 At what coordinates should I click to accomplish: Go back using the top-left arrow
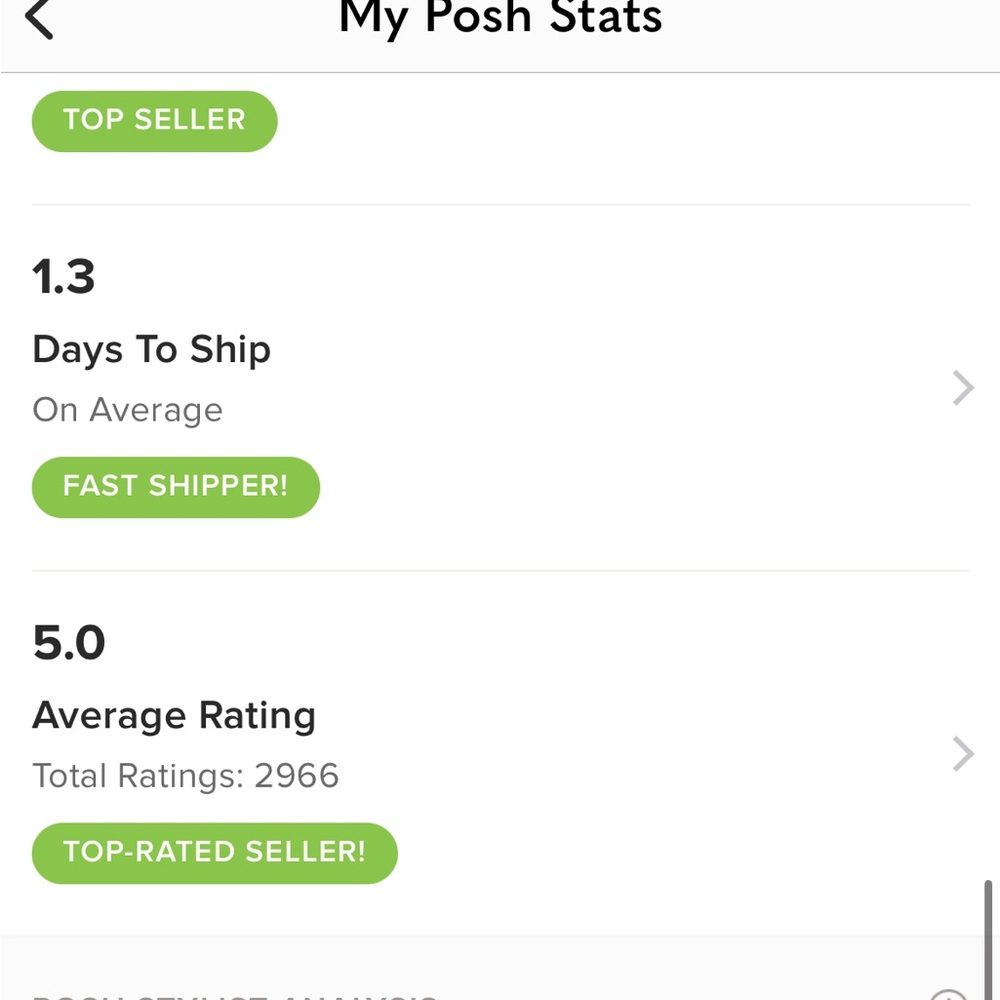pos(39,18)
